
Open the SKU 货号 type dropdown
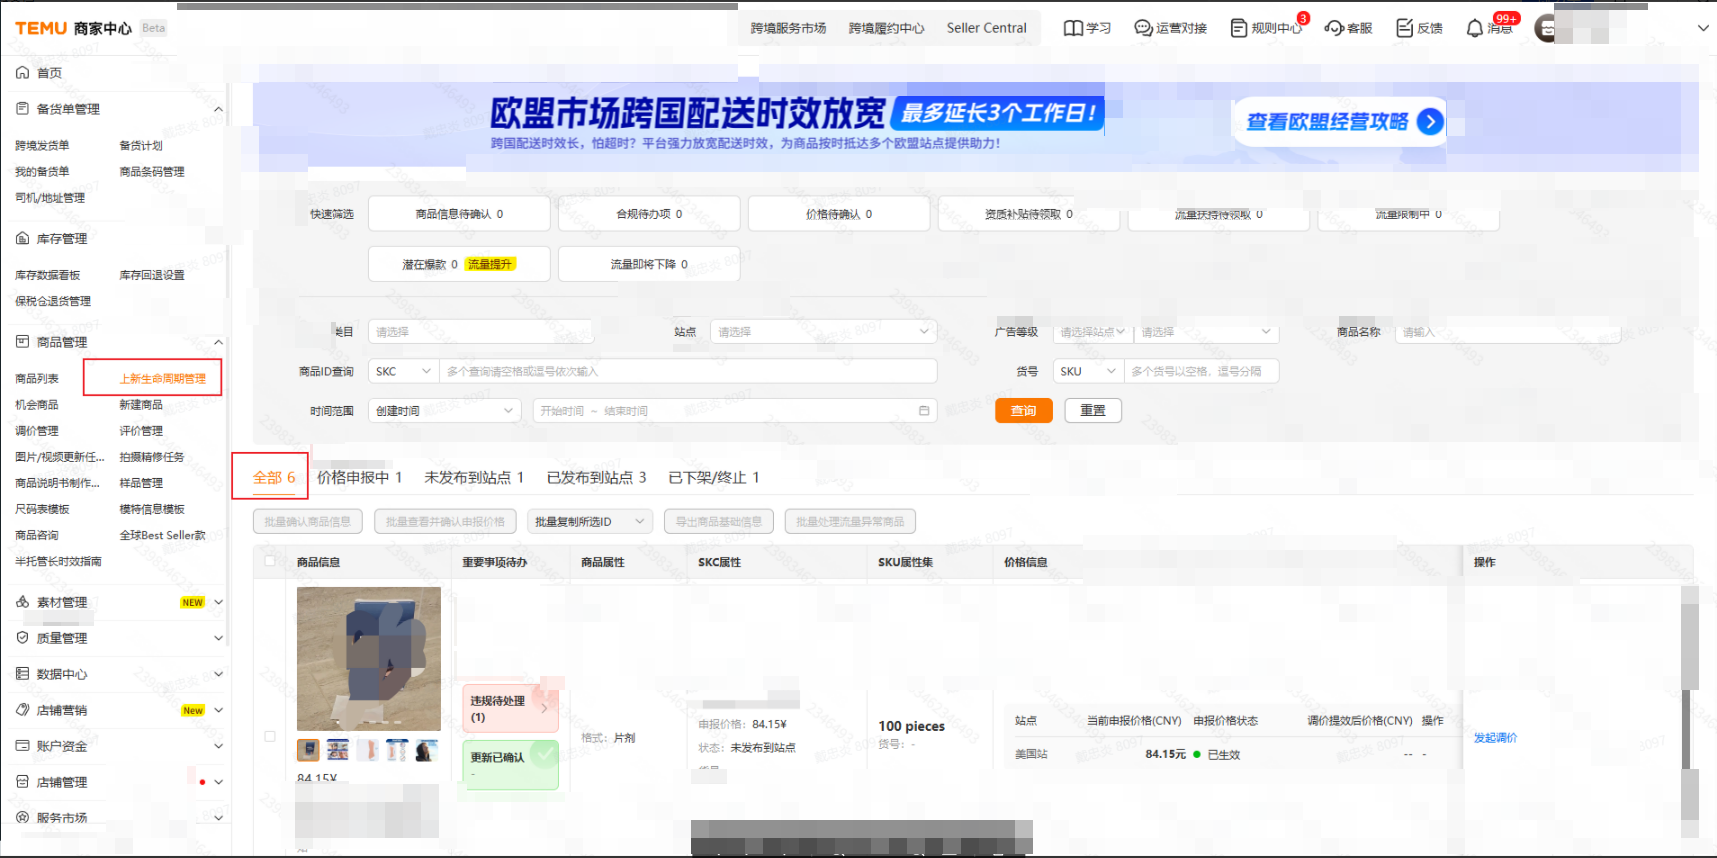coord(1088,371)
